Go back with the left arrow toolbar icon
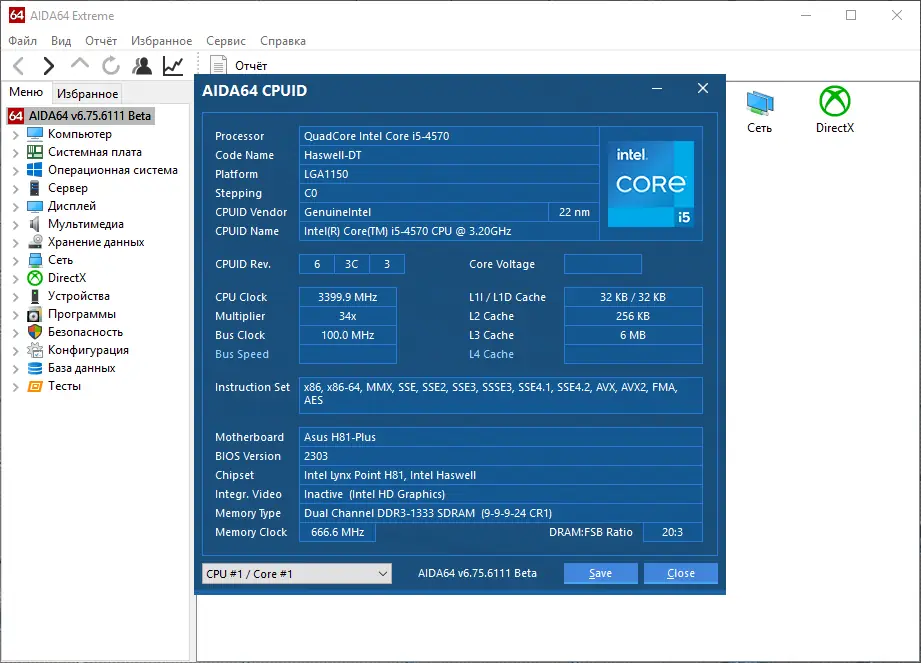The image size is (921, 663). click(18, 66)
